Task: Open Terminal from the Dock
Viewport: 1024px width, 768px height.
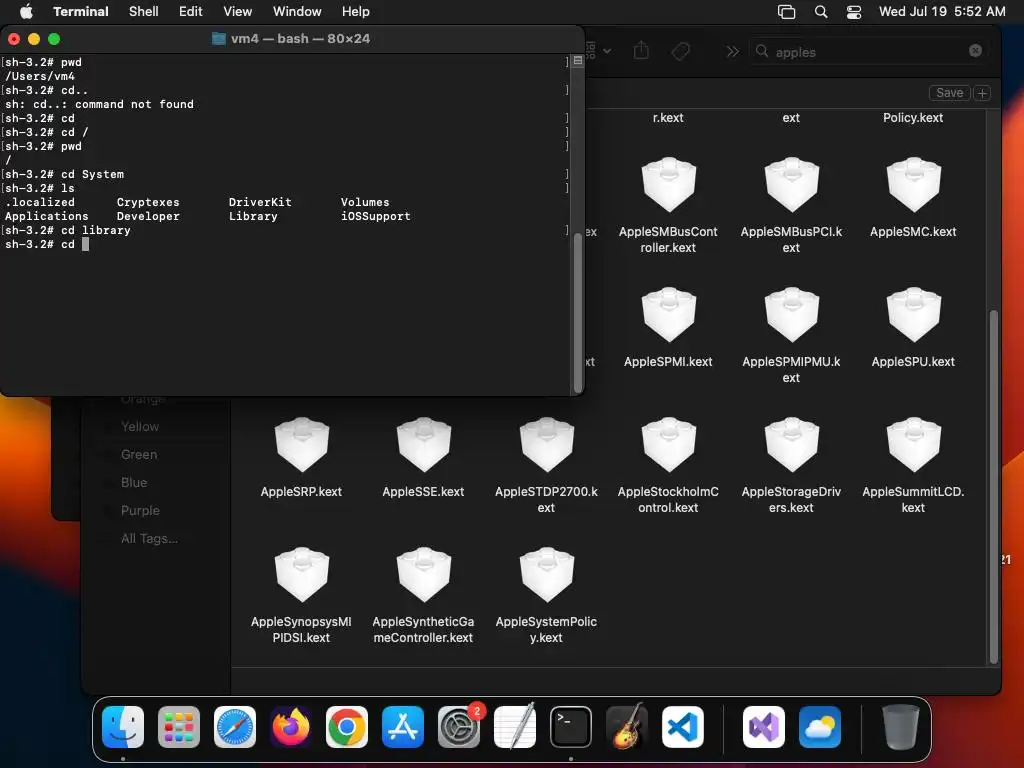Action: [571, 727]
